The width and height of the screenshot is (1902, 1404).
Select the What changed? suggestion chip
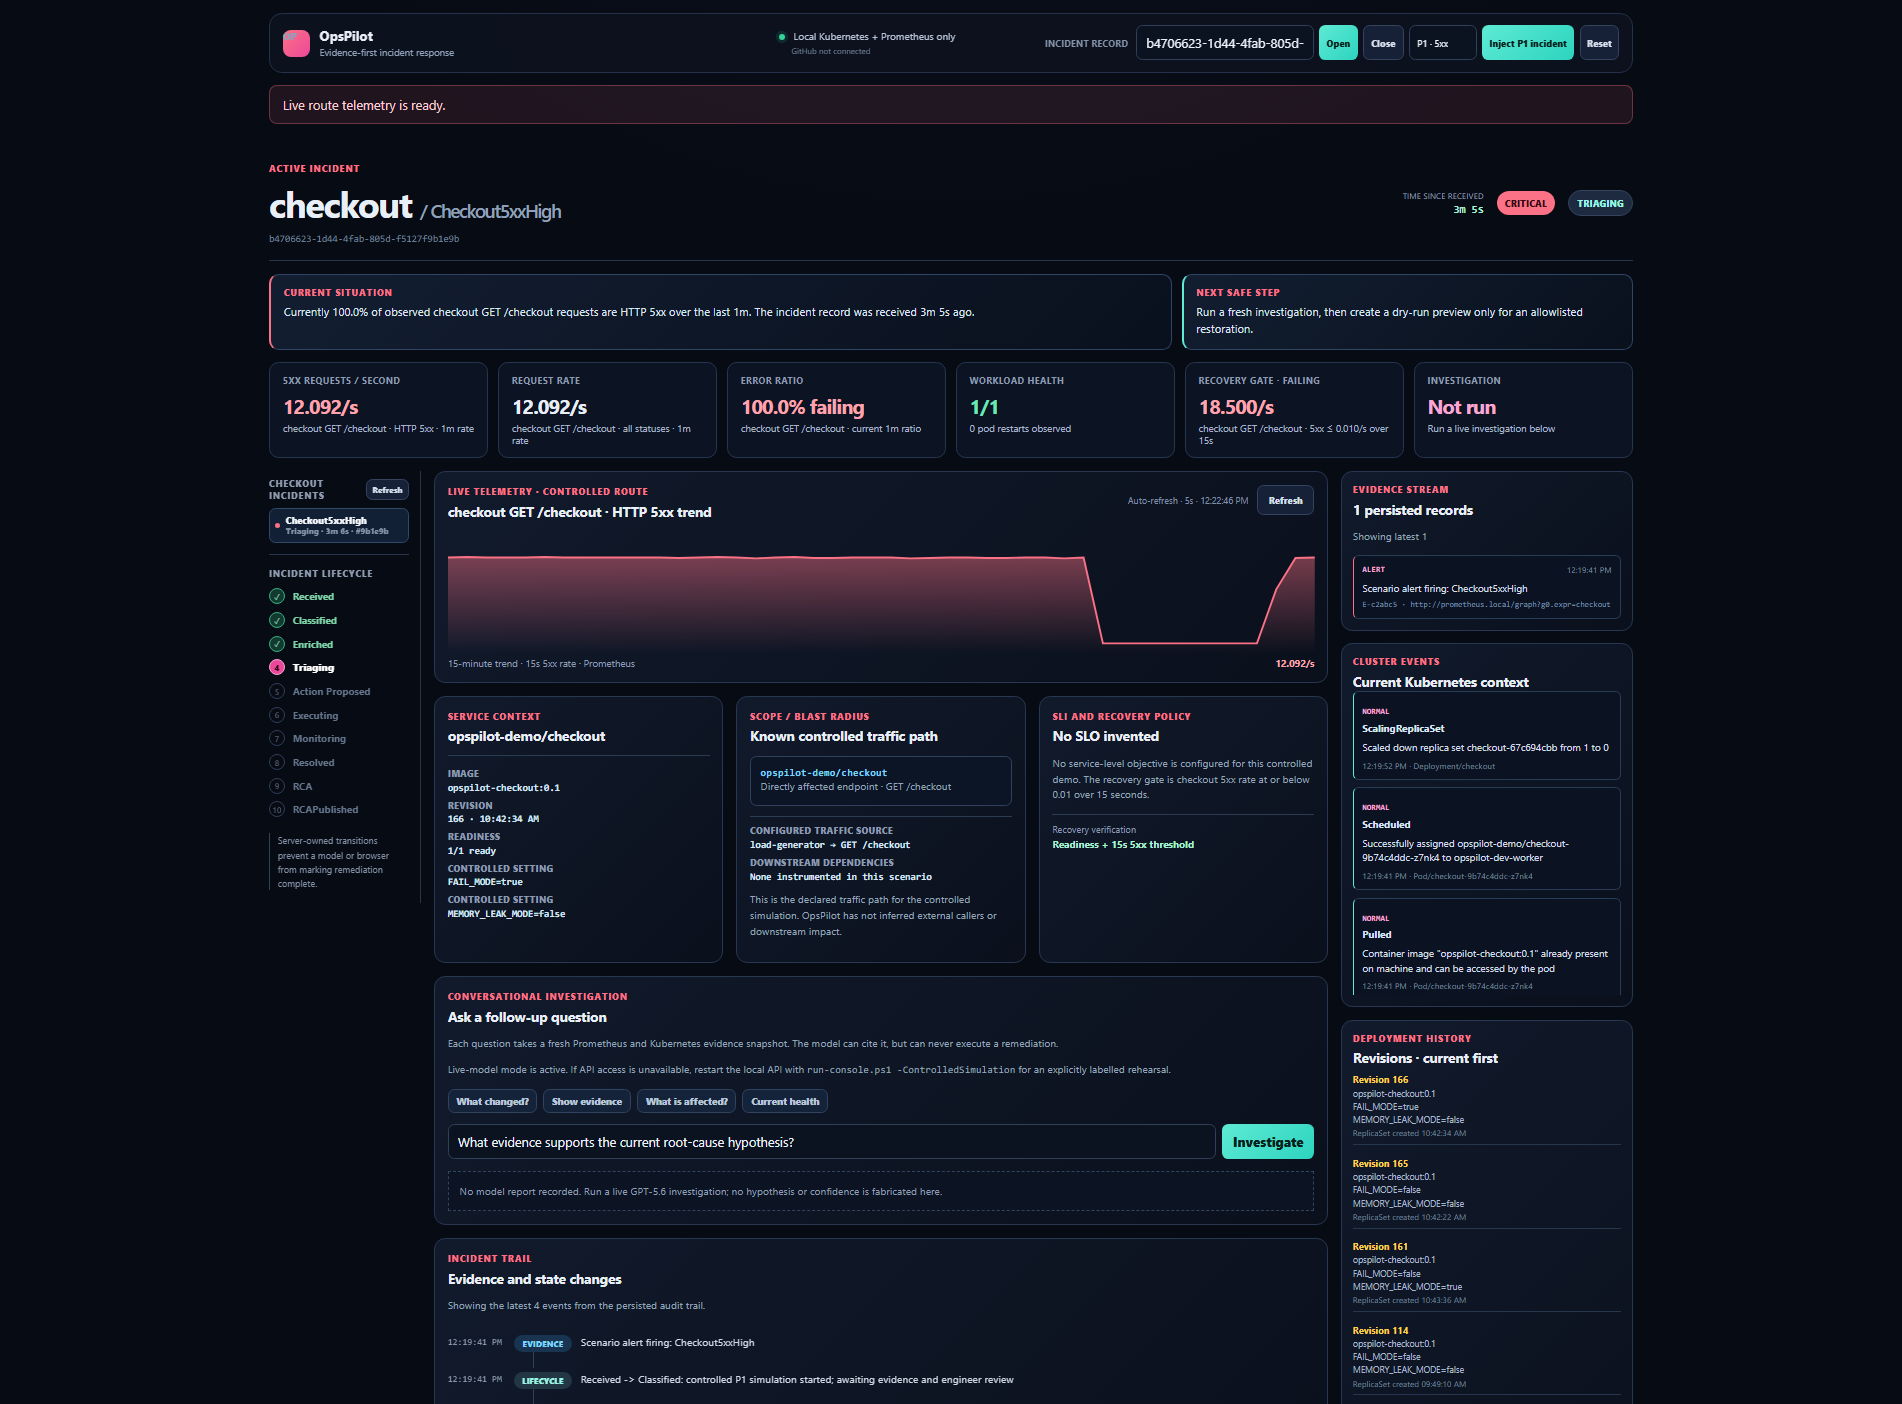492,1101
